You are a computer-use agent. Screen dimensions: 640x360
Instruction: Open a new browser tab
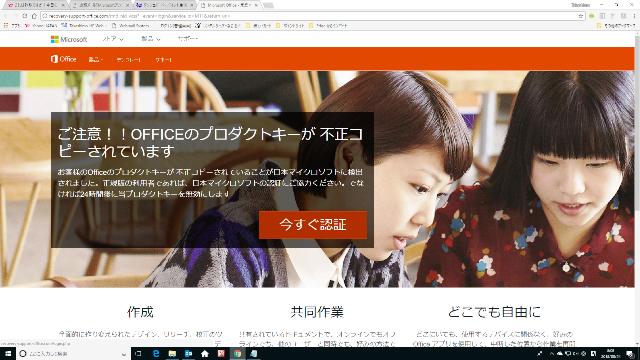(268, 5)
